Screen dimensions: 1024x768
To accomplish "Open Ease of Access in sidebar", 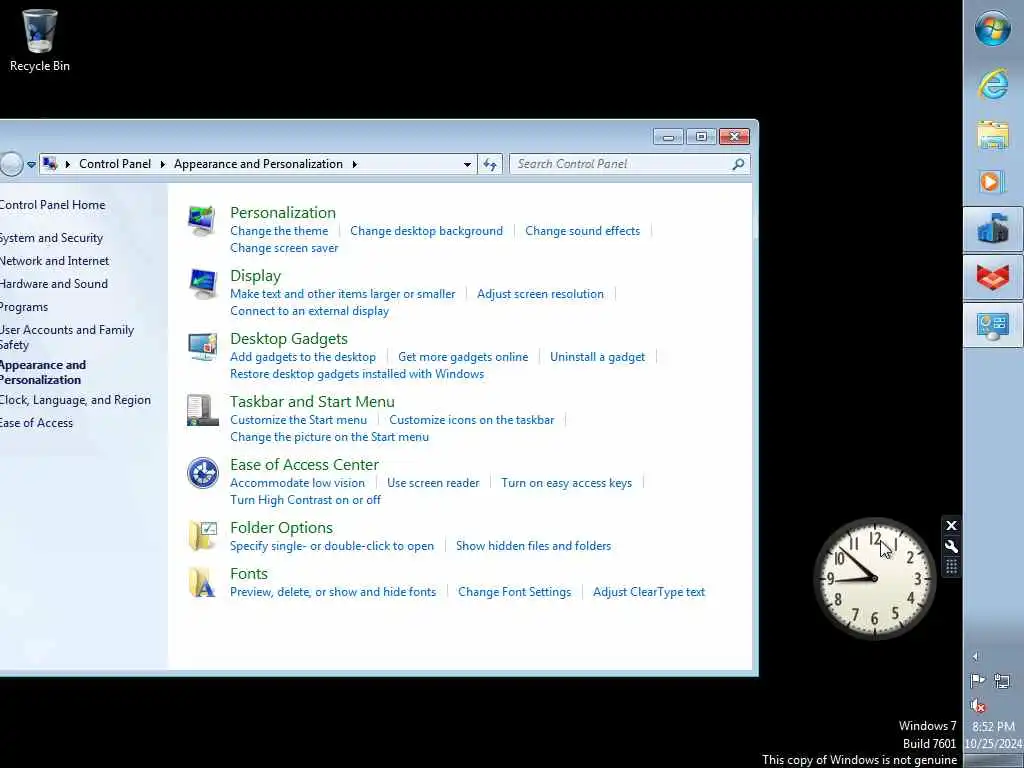I will pyautogui.click(x=36, y=423).
